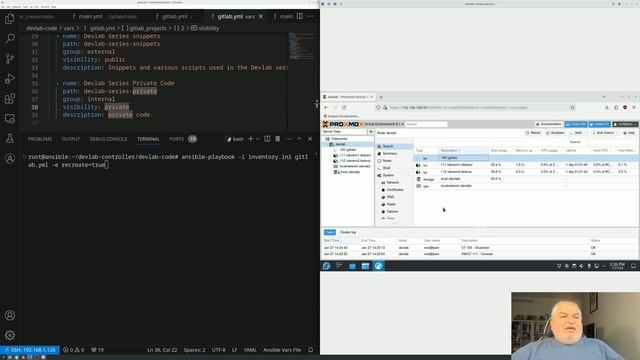Click into the terminal command line

[168, 161]
